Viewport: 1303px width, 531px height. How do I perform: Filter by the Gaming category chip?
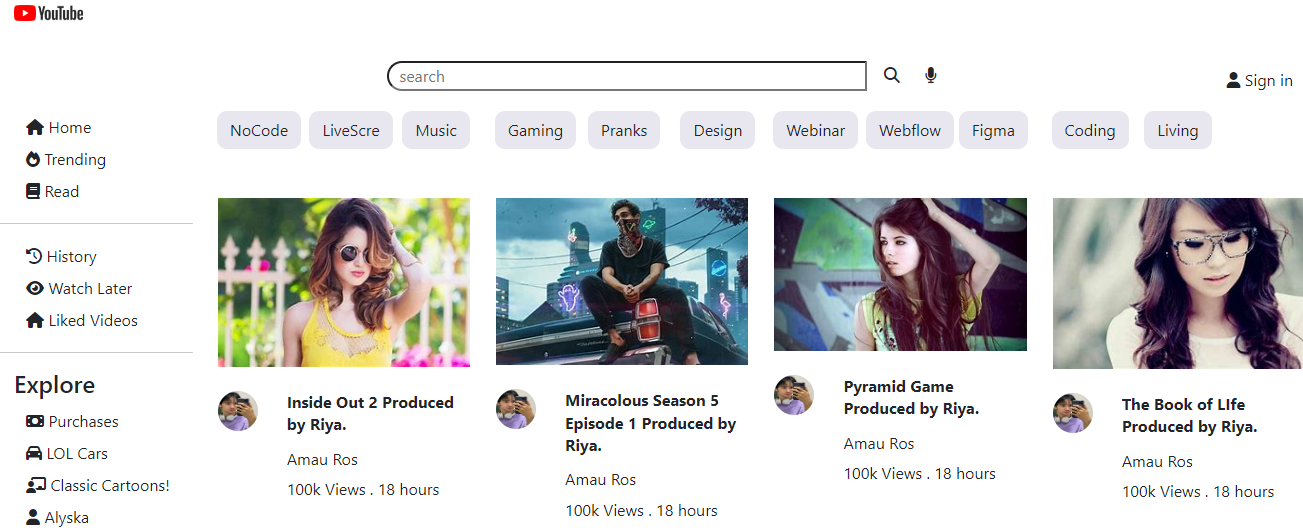pos(535,131)
